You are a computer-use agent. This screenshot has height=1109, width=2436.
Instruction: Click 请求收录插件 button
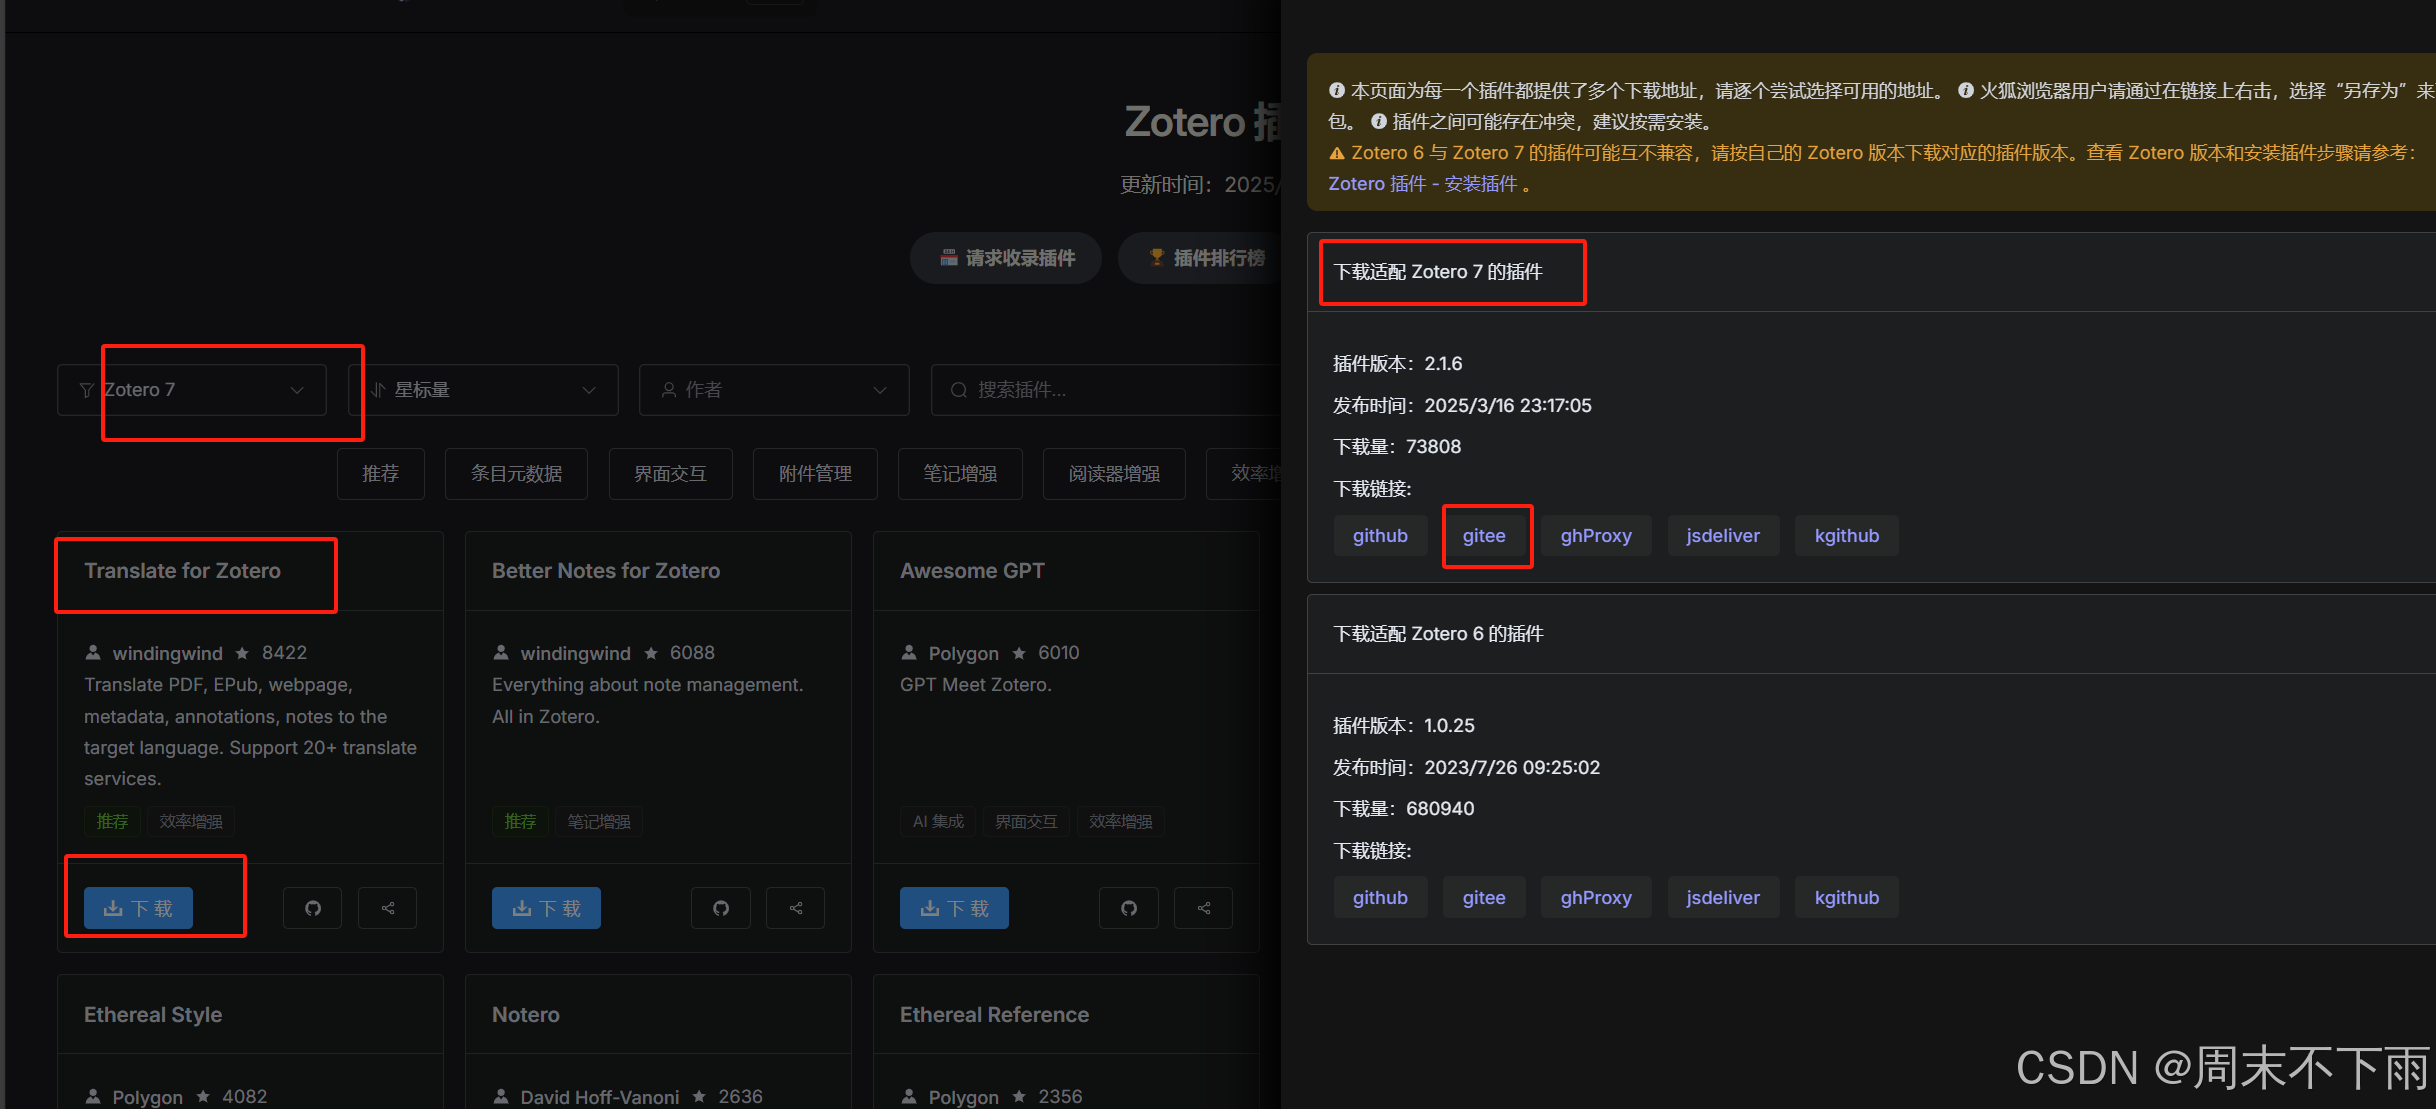point(1006,258)
